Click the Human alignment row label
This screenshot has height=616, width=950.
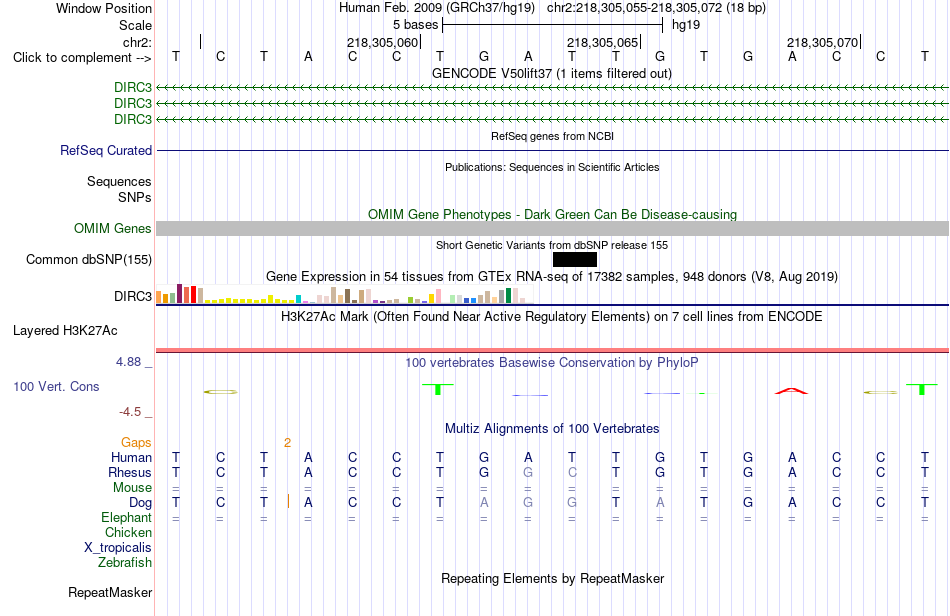click(x=131, y=457)
